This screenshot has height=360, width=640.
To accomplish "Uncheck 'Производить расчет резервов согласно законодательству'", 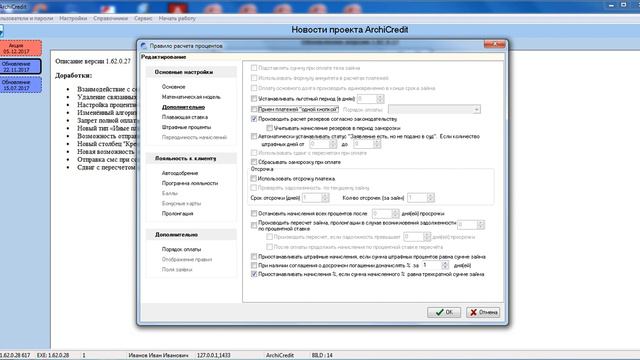I will (254, 119).
